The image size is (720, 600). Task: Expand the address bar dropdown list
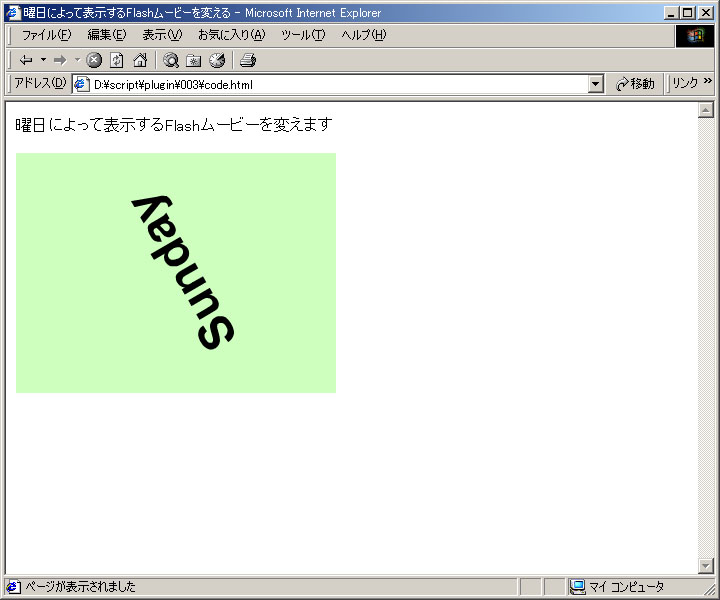pyautogui.click(x=596, y=84)
